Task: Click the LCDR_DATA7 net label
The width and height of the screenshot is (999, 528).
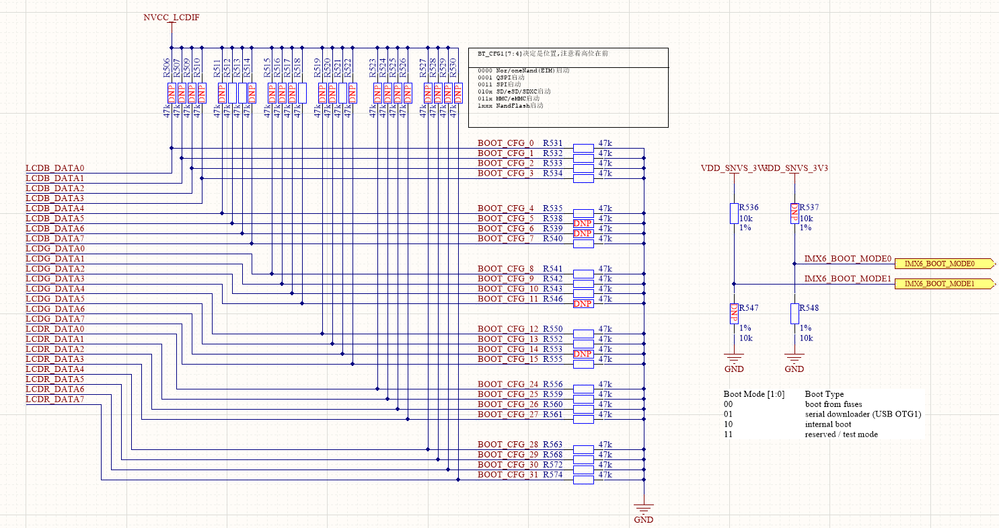Action: (55, 399)
